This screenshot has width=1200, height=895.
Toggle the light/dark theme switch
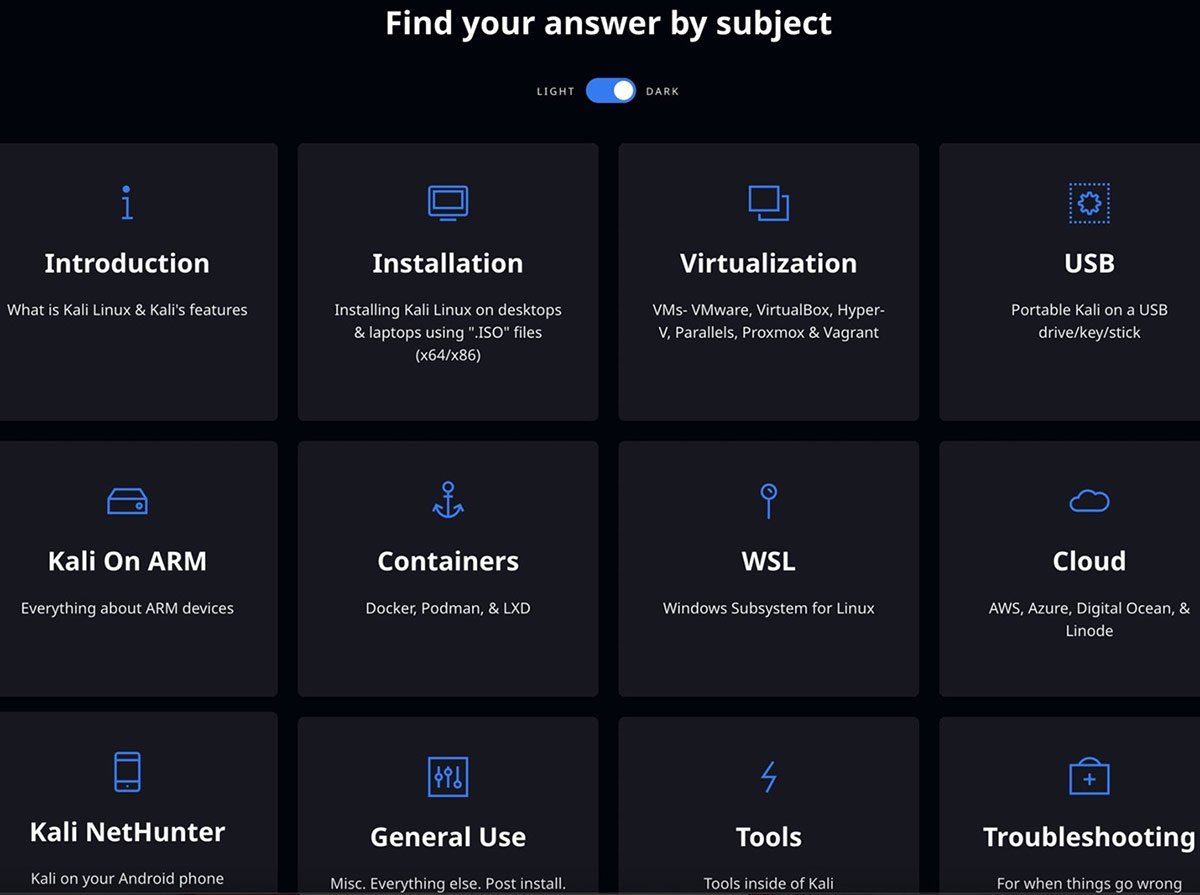(611, 91)
